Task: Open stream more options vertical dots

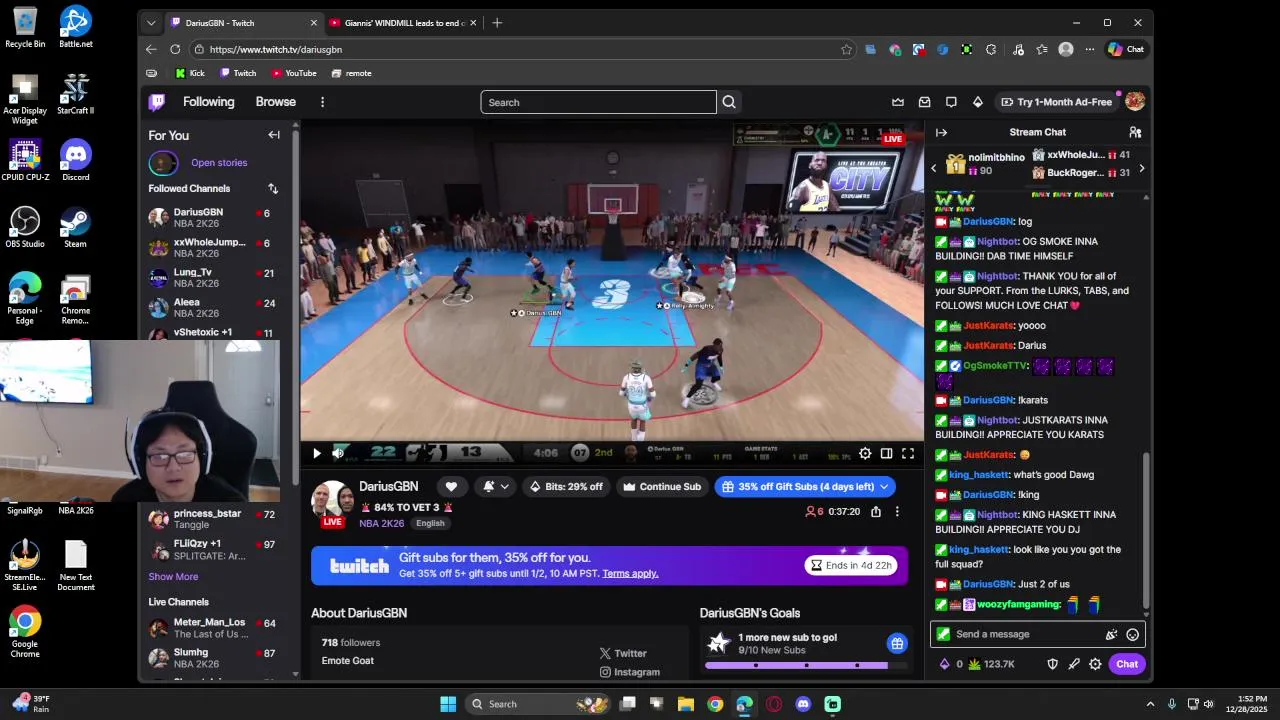Action: (x=897, y=511)
